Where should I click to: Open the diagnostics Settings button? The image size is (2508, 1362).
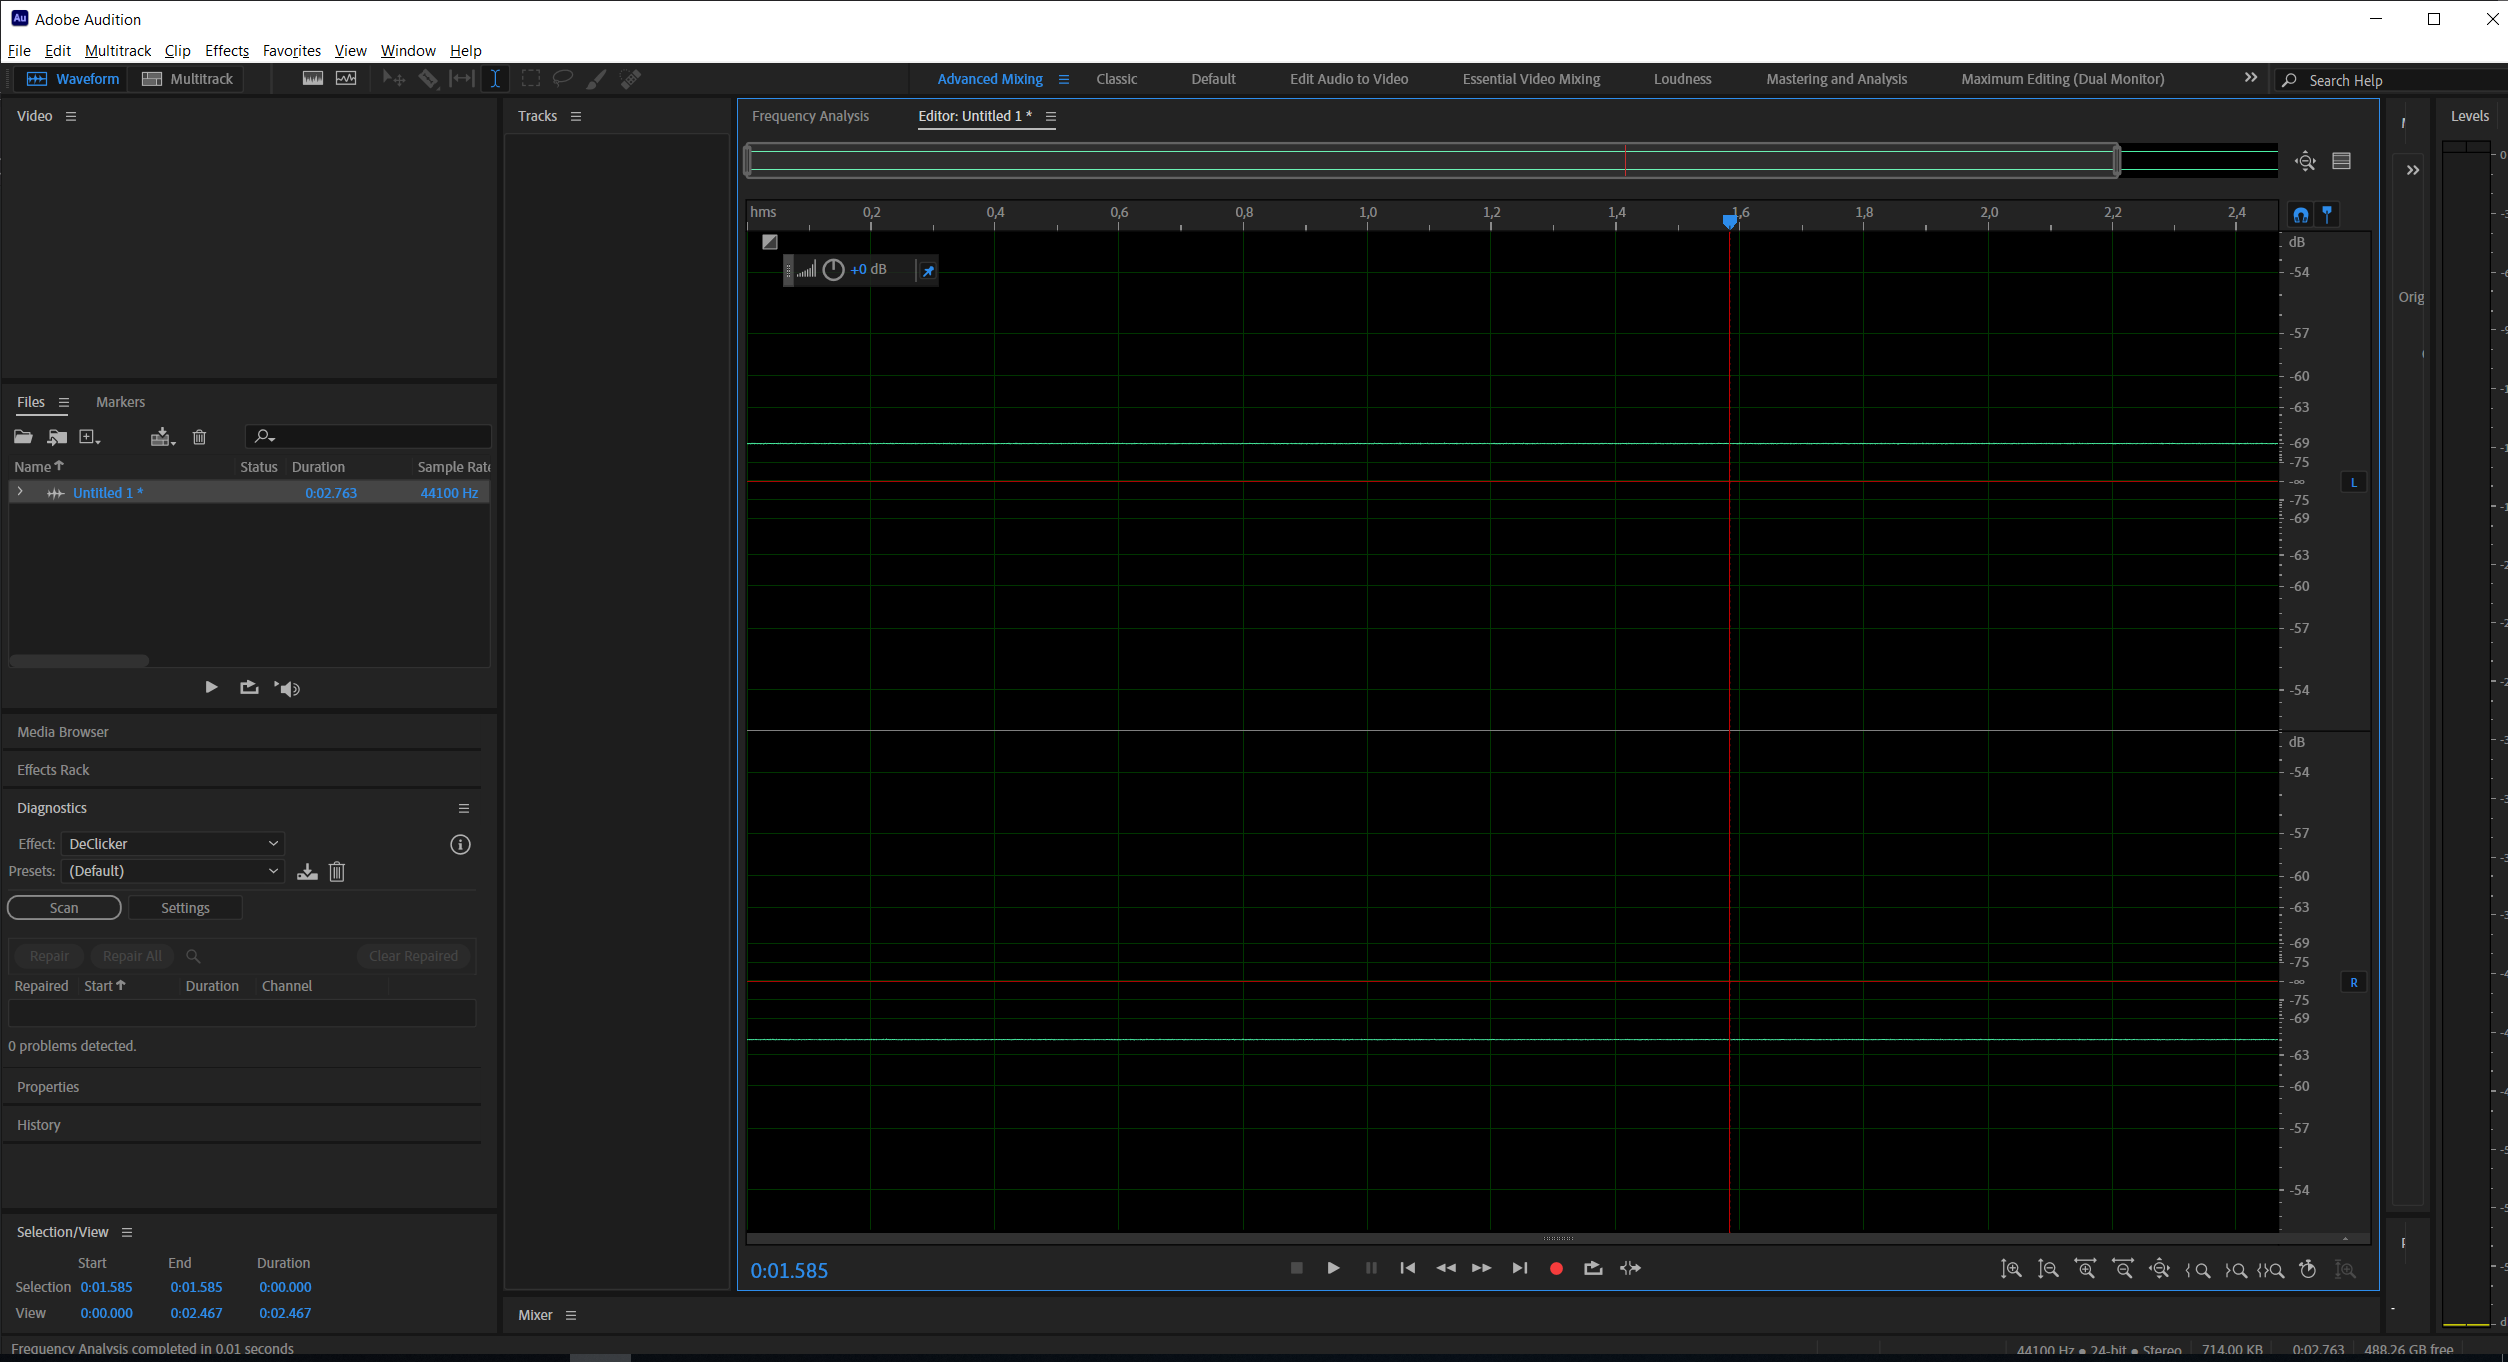point(185,908)
